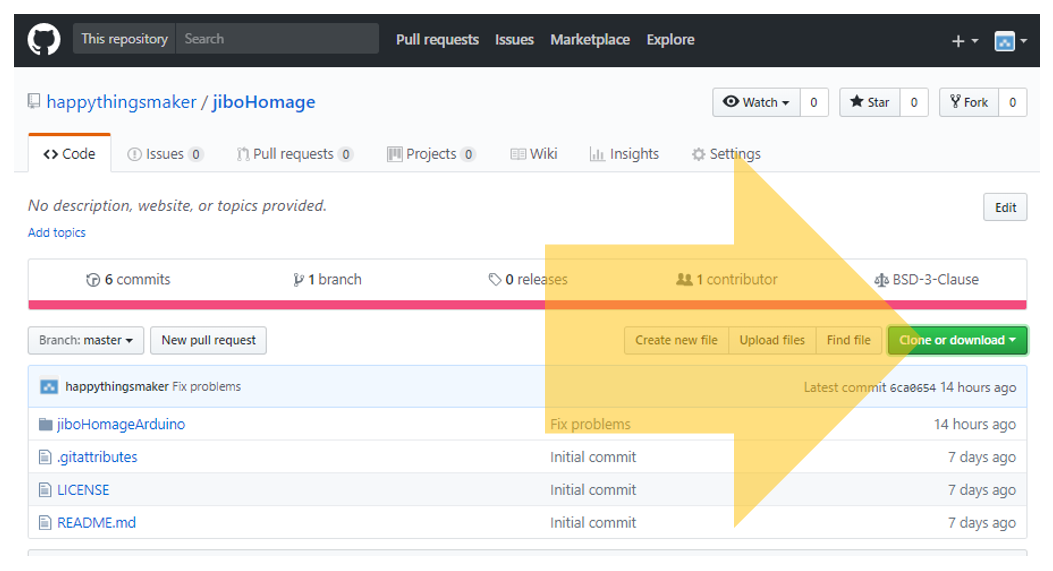The width and height of the screenshot is (1053, 571).
Task: Click the Add topics link
Action: tap(57, 233)
